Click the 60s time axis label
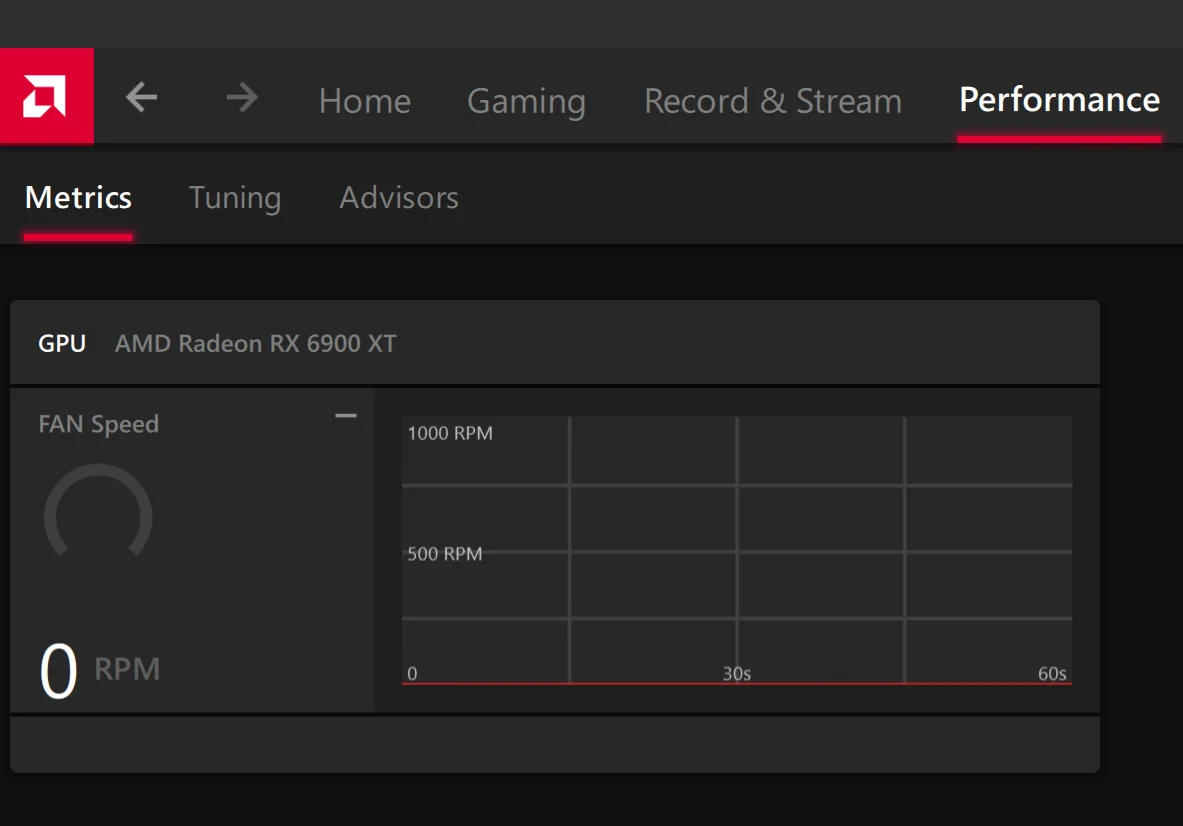The height and width of the screenshot is (826, 1183). tap(1052, 674)
